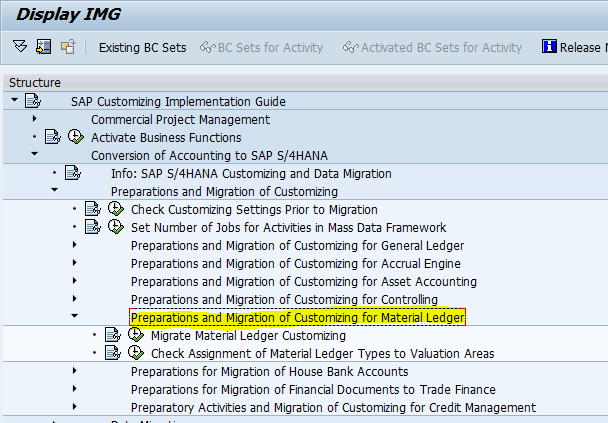Image resolution: width=608 pixels, height=423 pixels.
Task: Click the Structure column header
Action: [x=35, y=83]
